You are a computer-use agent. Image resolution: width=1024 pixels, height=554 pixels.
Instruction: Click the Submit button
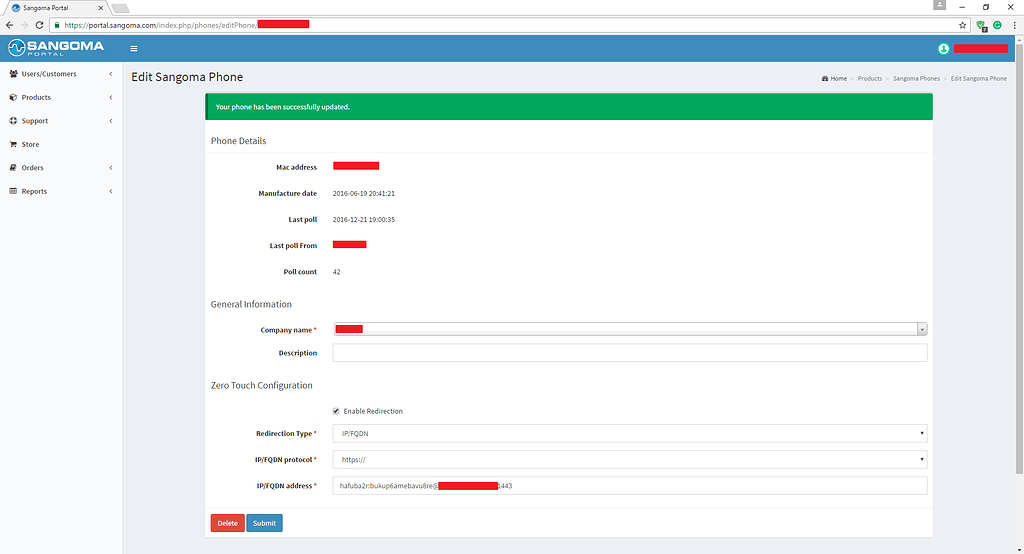pyautogui.click(x=264, y=523)
